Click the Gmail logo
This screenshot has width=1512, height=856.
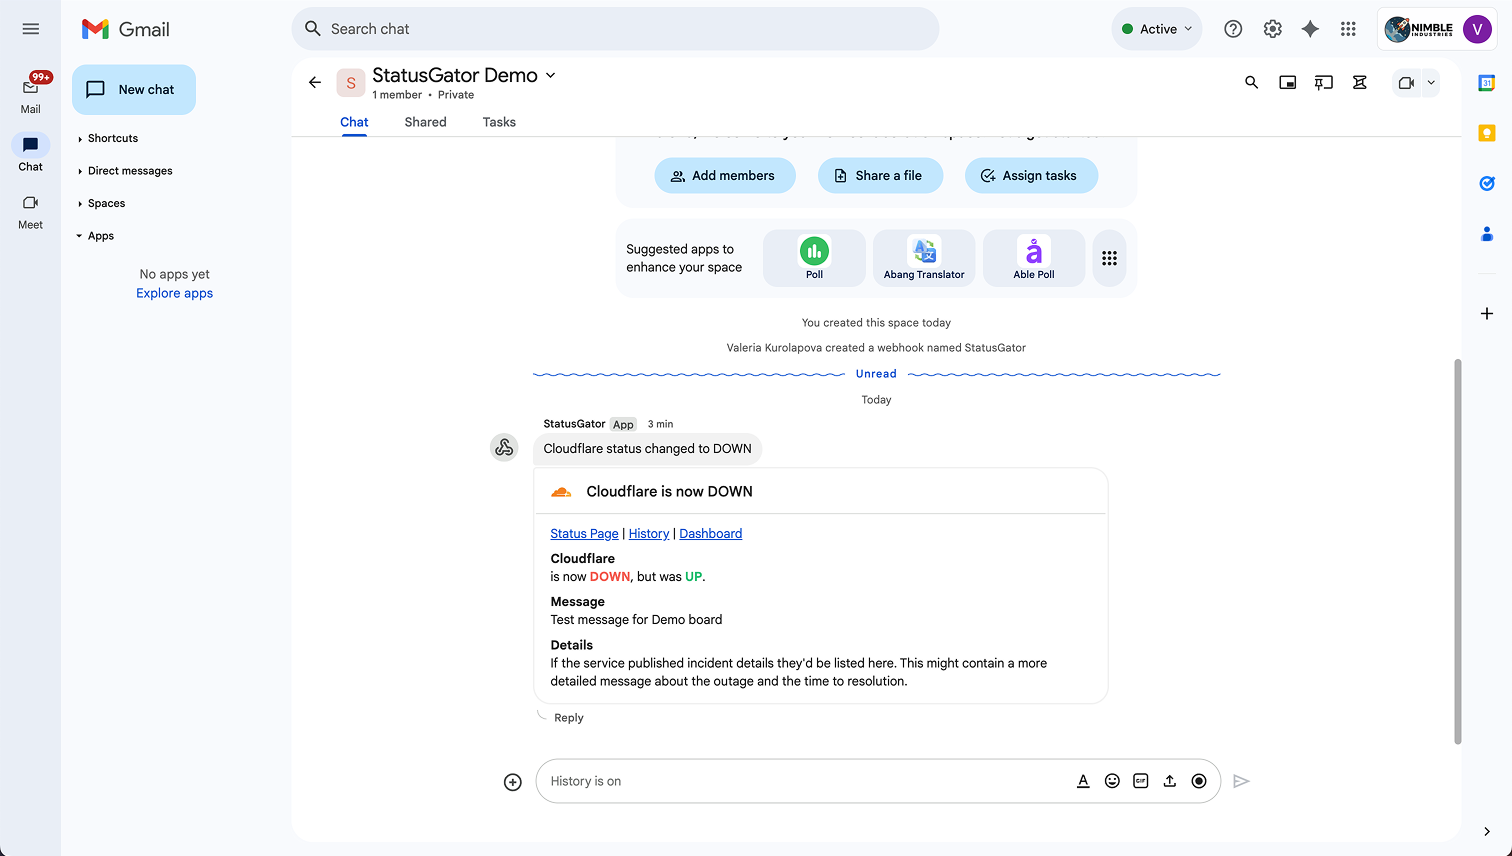(x=126, y=29)
